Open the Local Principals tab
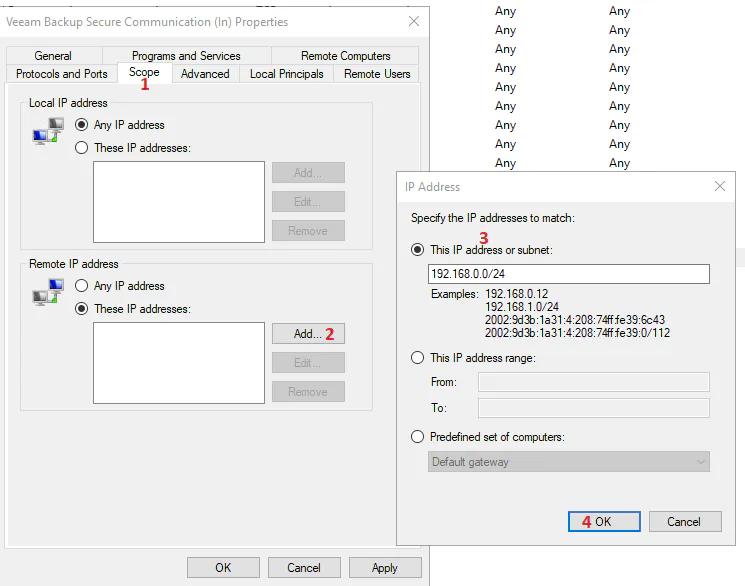 pos(287,74)
